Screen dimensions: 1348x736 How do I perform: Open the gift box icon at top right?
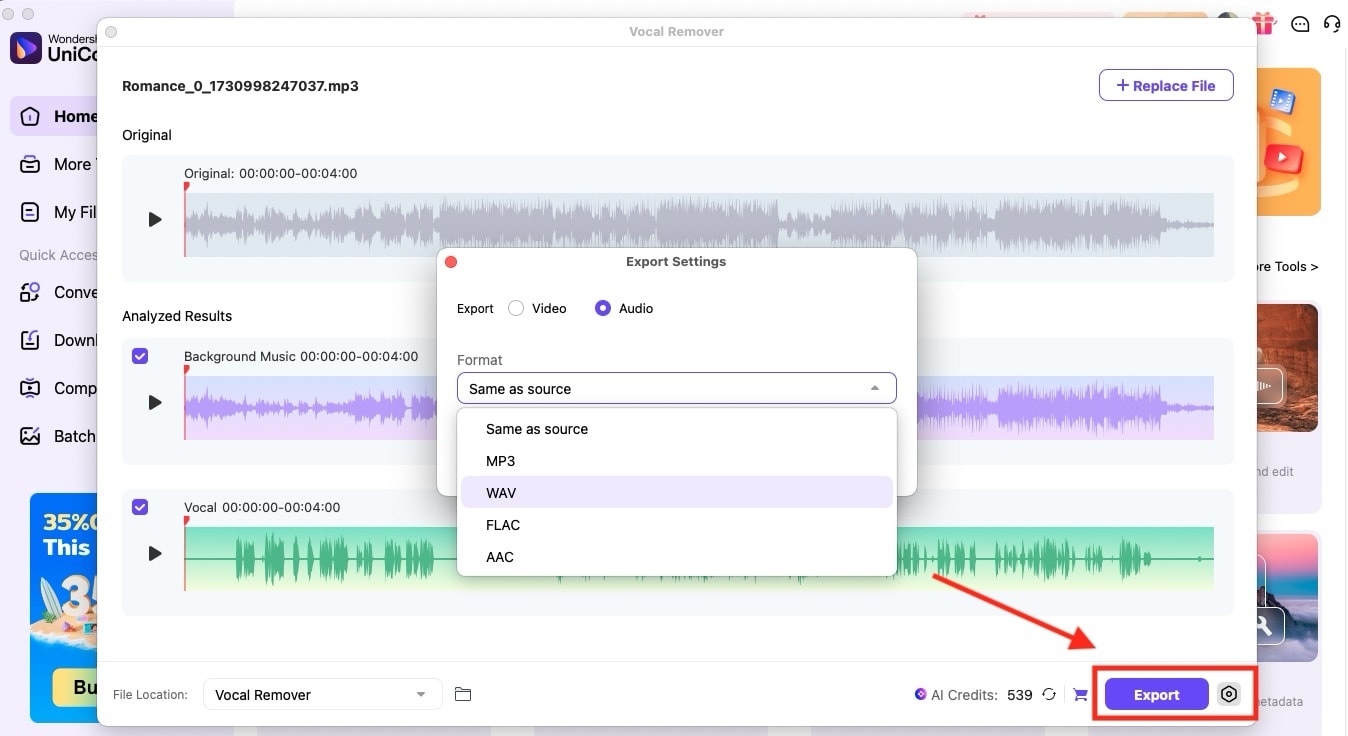coord(1265,22)
